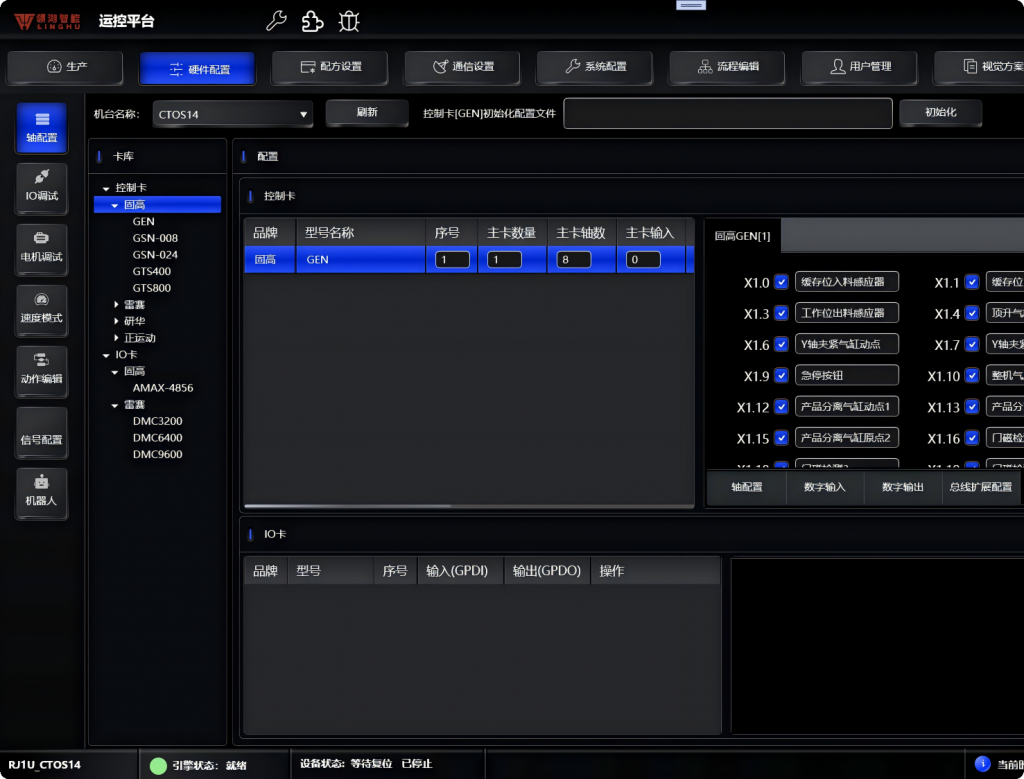Click the wrench icon in title bar
The height and width of the screenshot is (779, 1024).
277,21
